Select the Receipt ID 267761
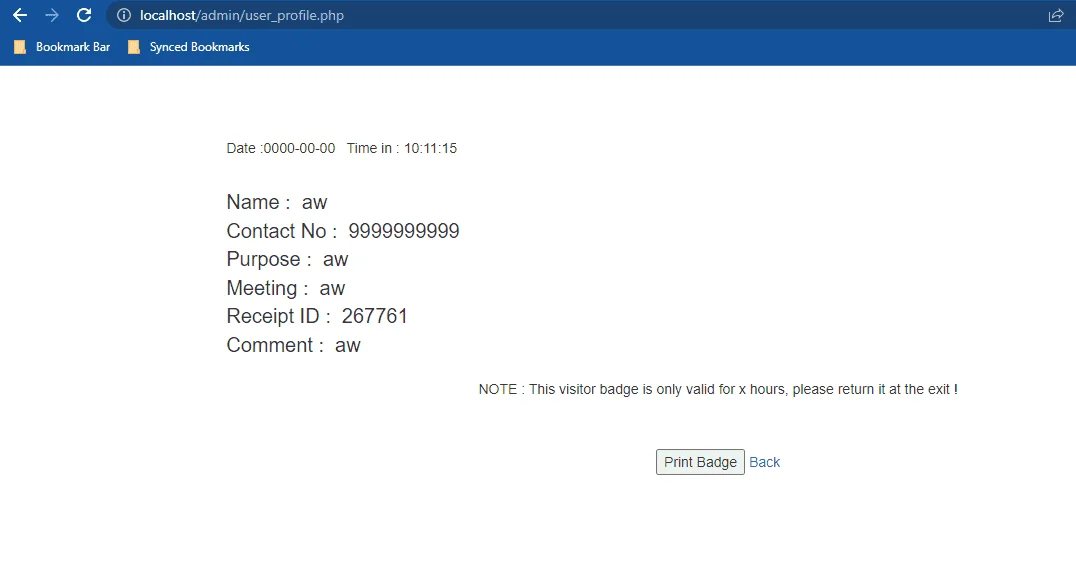Image resolution: width=1076 pixels, height=581 pixels. click(x=375, y=316)
